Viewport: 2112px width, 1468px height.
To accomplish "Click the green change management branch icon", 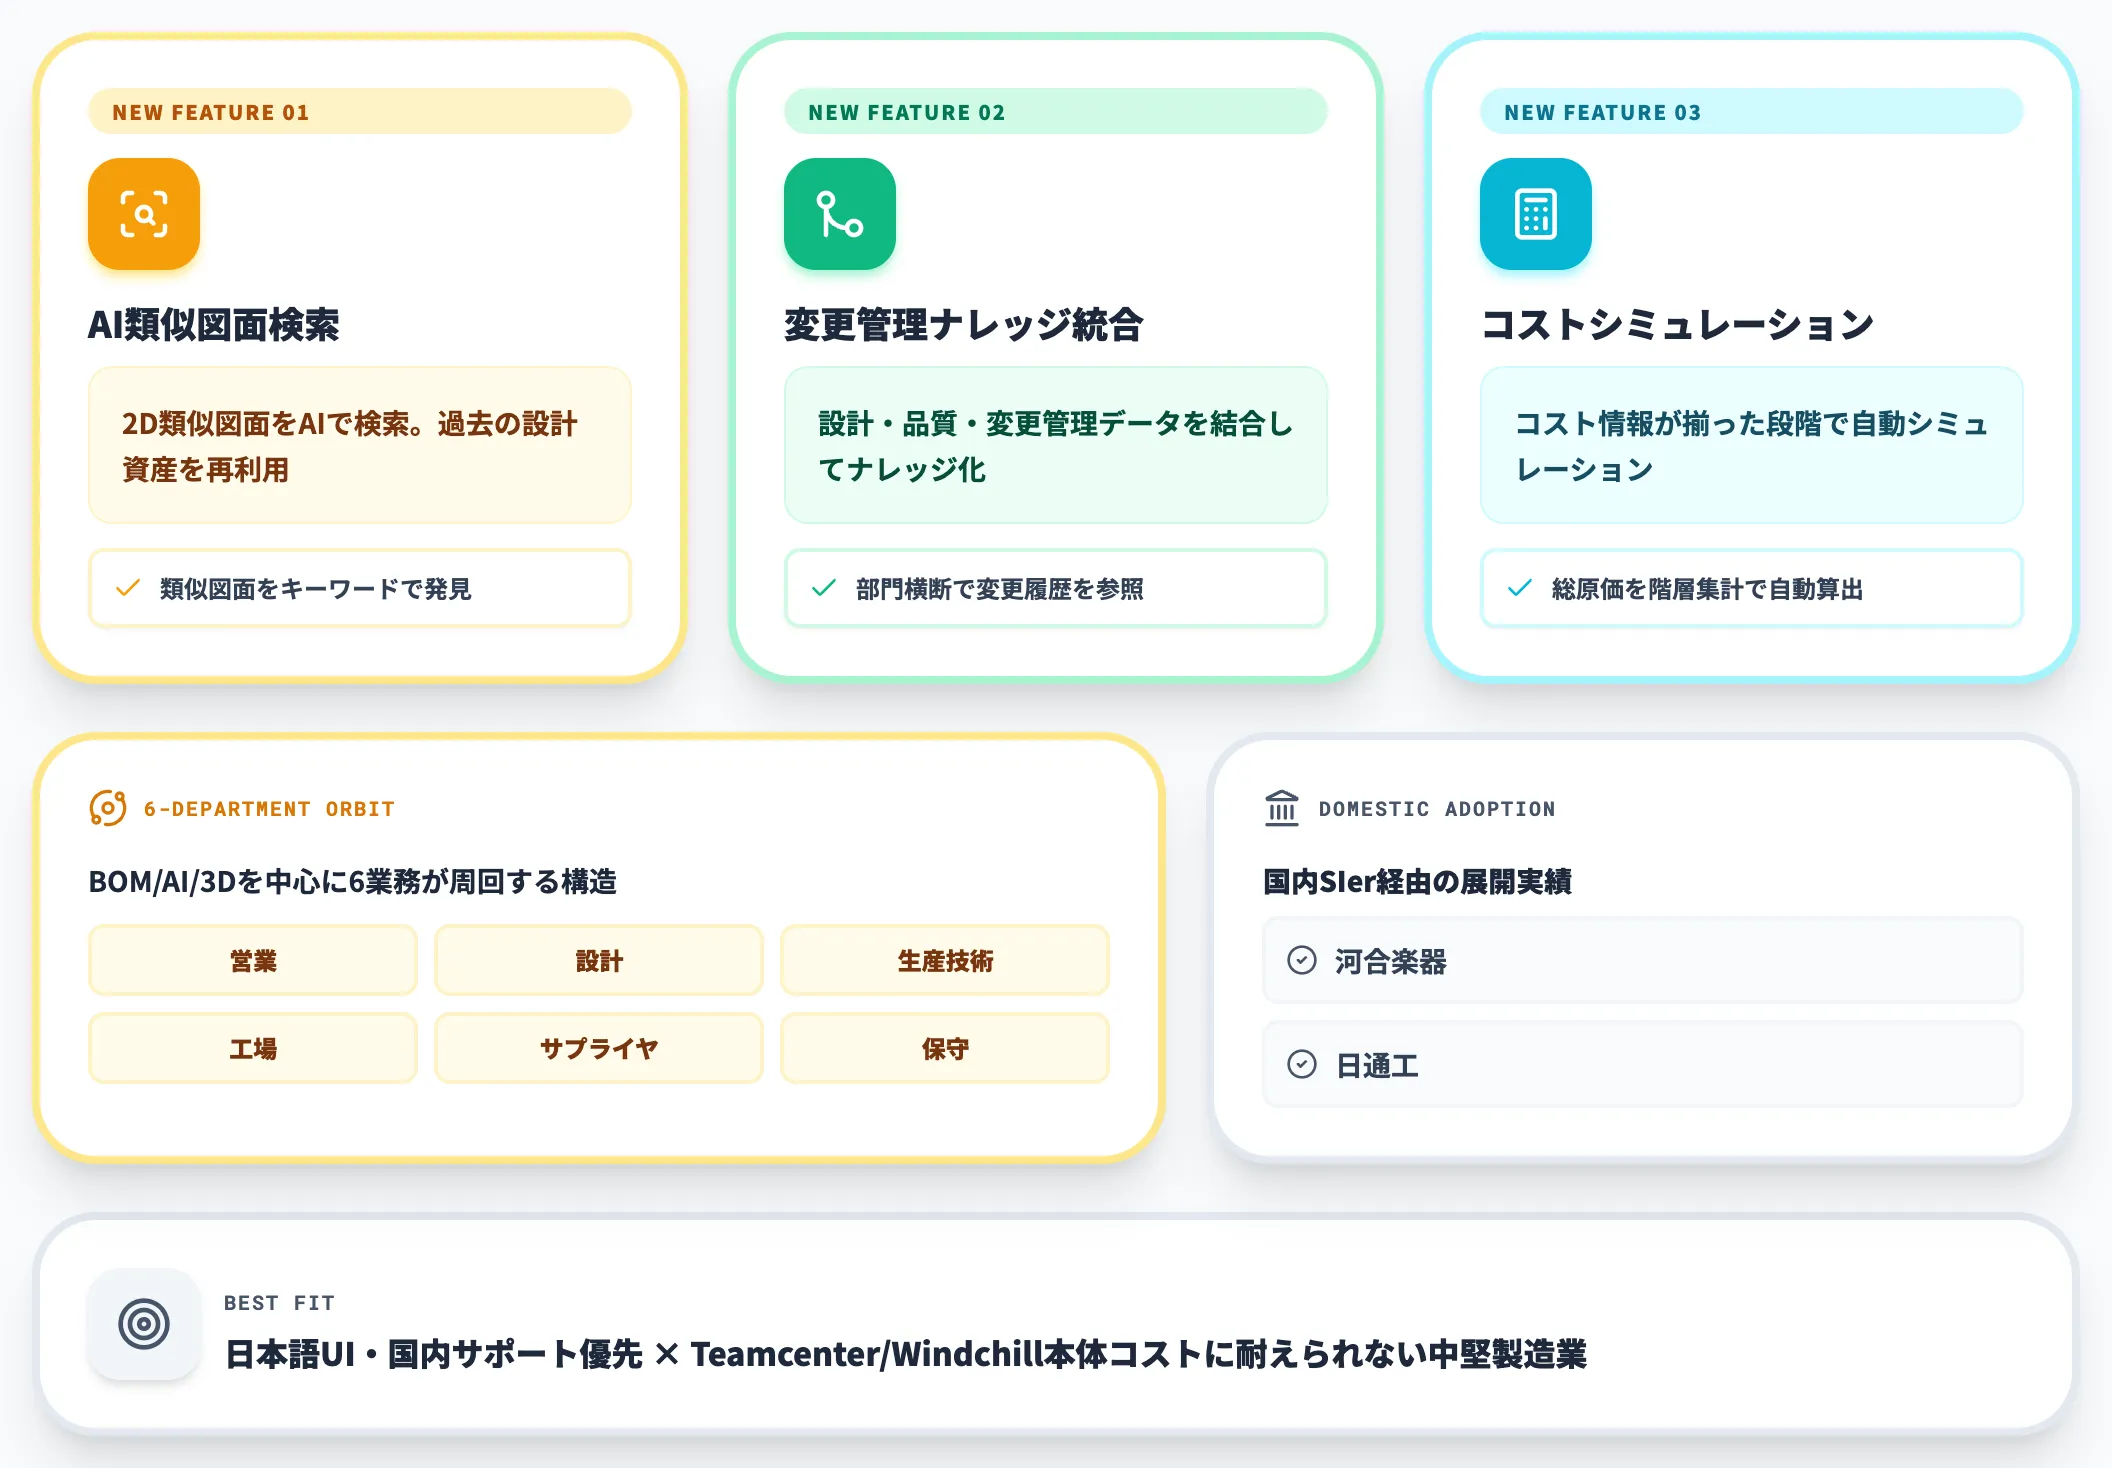I will tap(840, 214).
